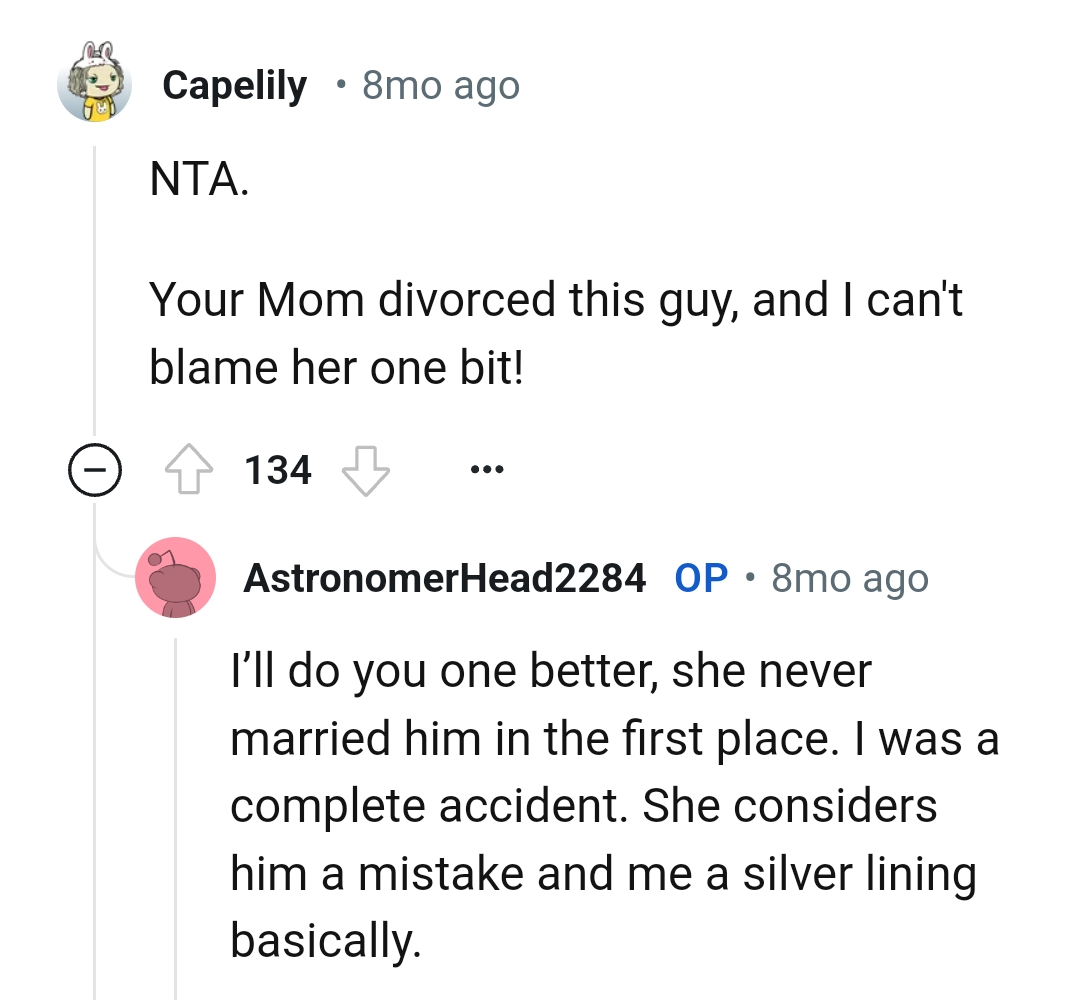Click the minus circle to hide replies
The height and width of the screenshot is (1000, 1080).
pos(95,468)
